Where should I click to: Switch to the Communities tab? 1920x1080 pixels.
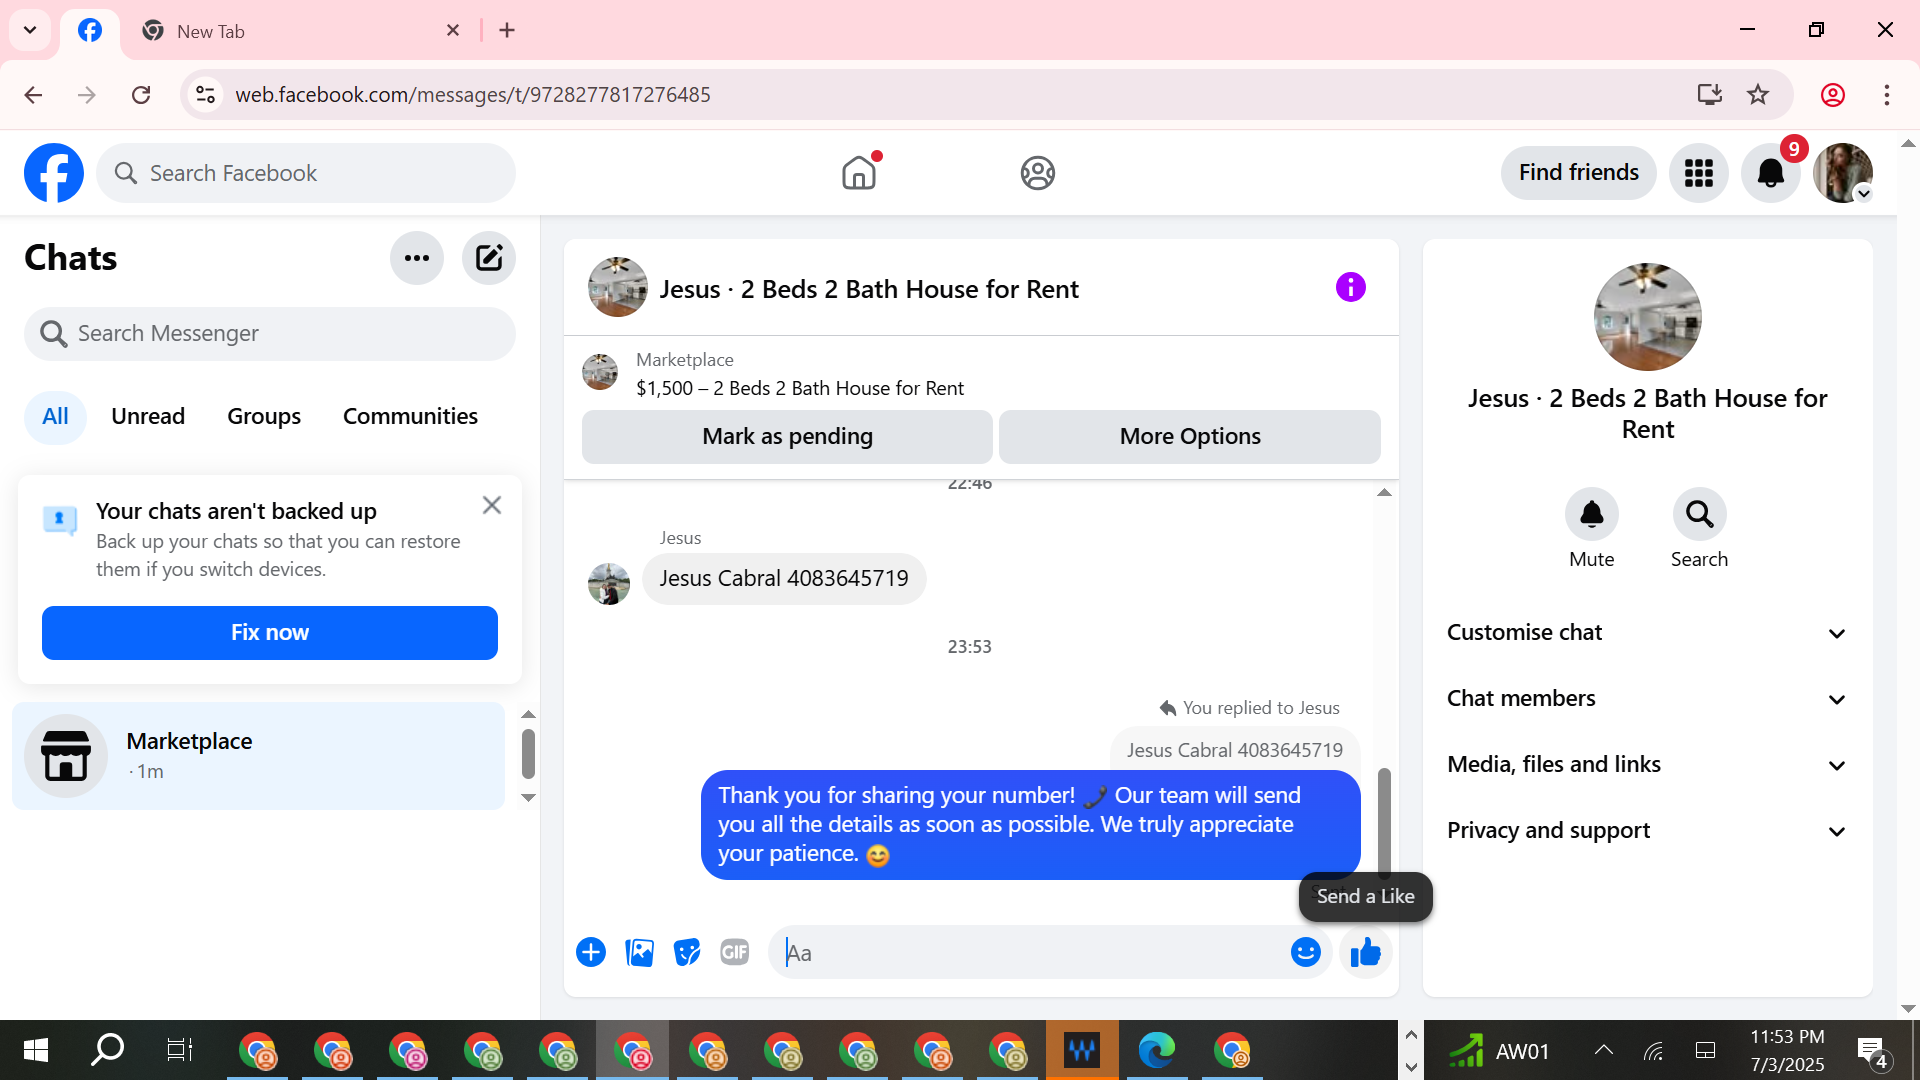coord(410,416)
